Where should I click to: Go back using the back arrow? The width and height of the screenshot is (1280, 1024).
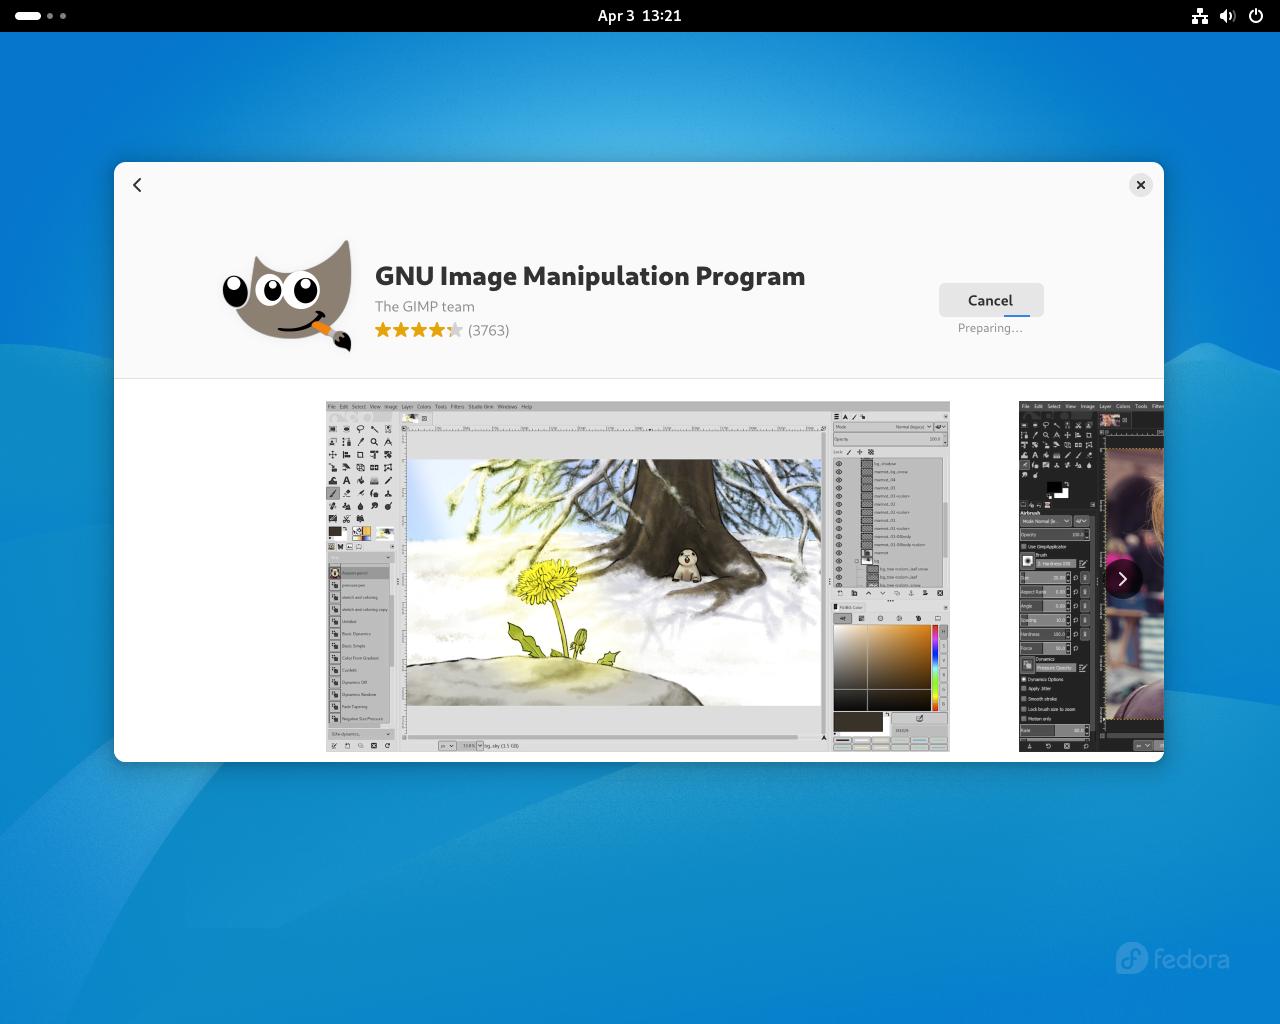point(137,185)
